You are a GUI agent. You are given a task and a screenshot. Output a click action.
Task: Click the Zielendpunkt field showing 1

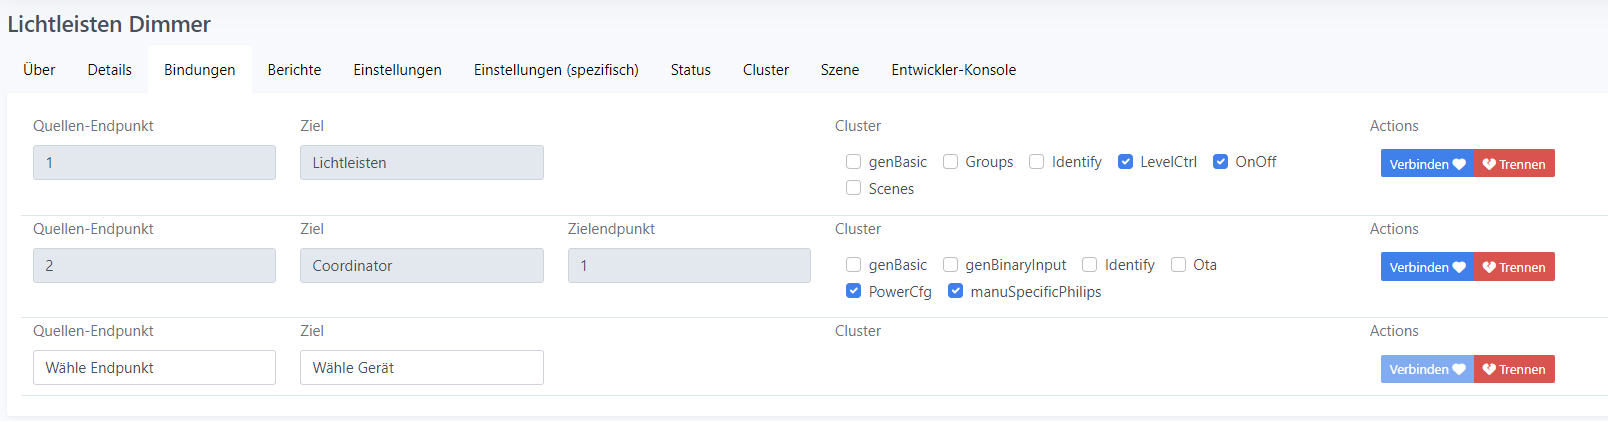point(689,266)
